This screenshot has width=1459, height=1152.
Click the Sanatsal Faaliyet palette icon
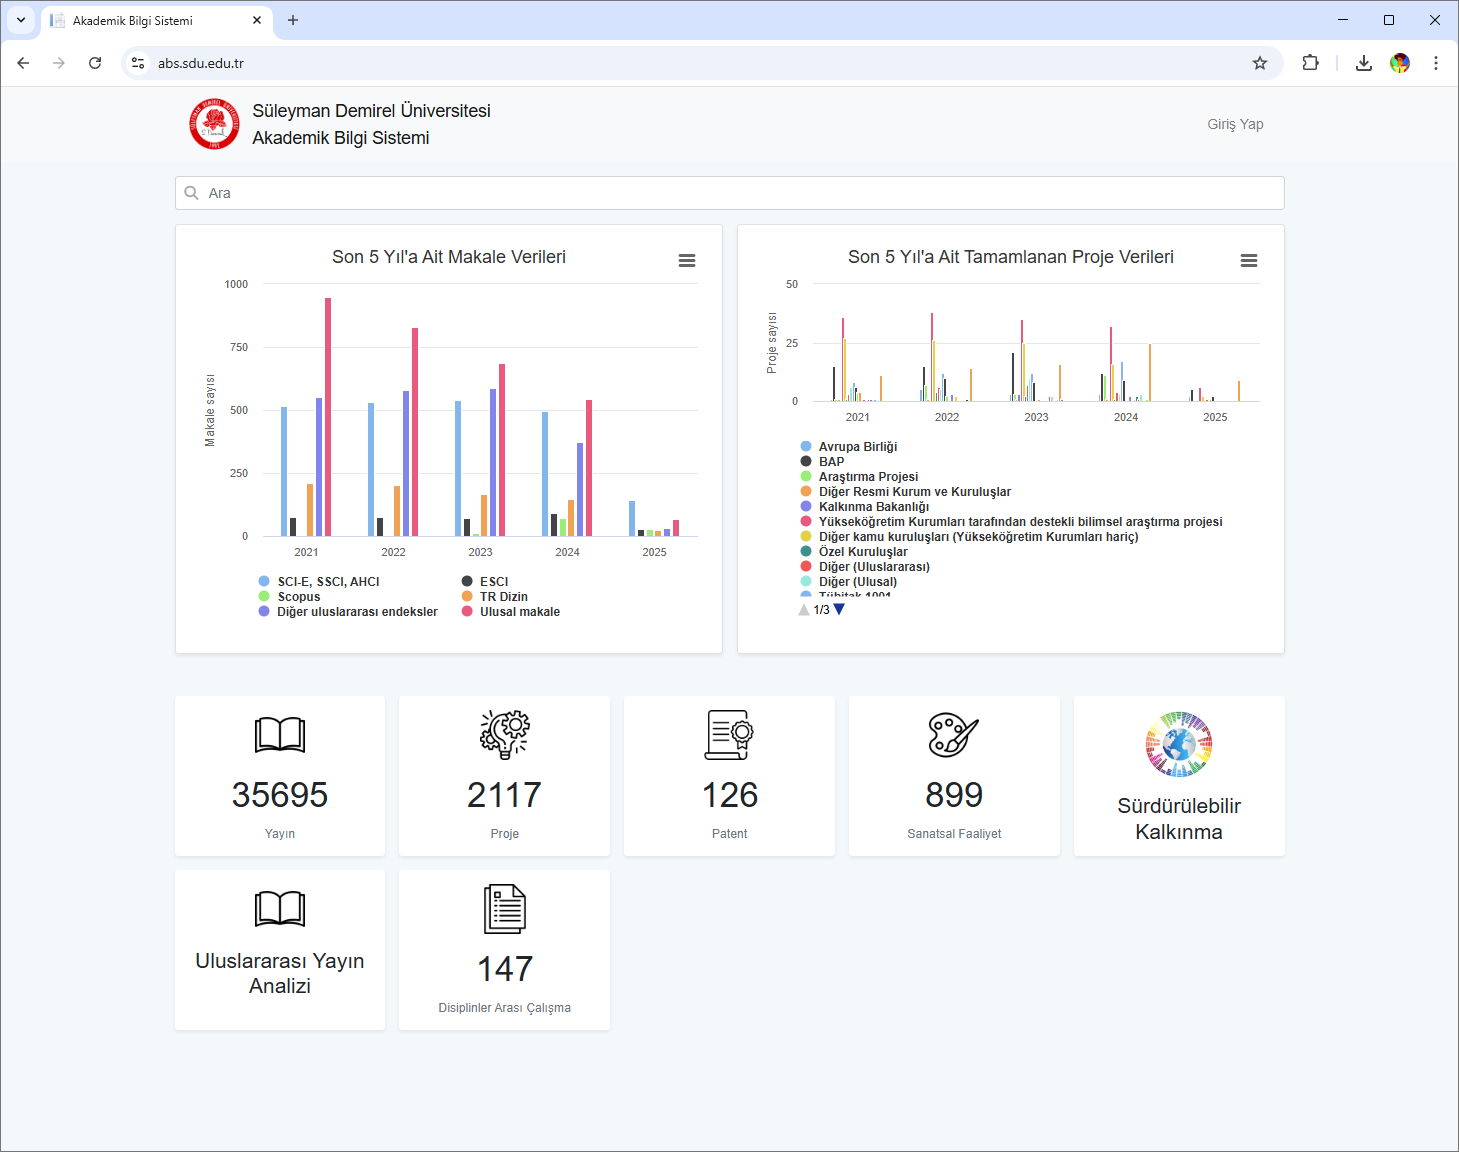coord(953,735)
